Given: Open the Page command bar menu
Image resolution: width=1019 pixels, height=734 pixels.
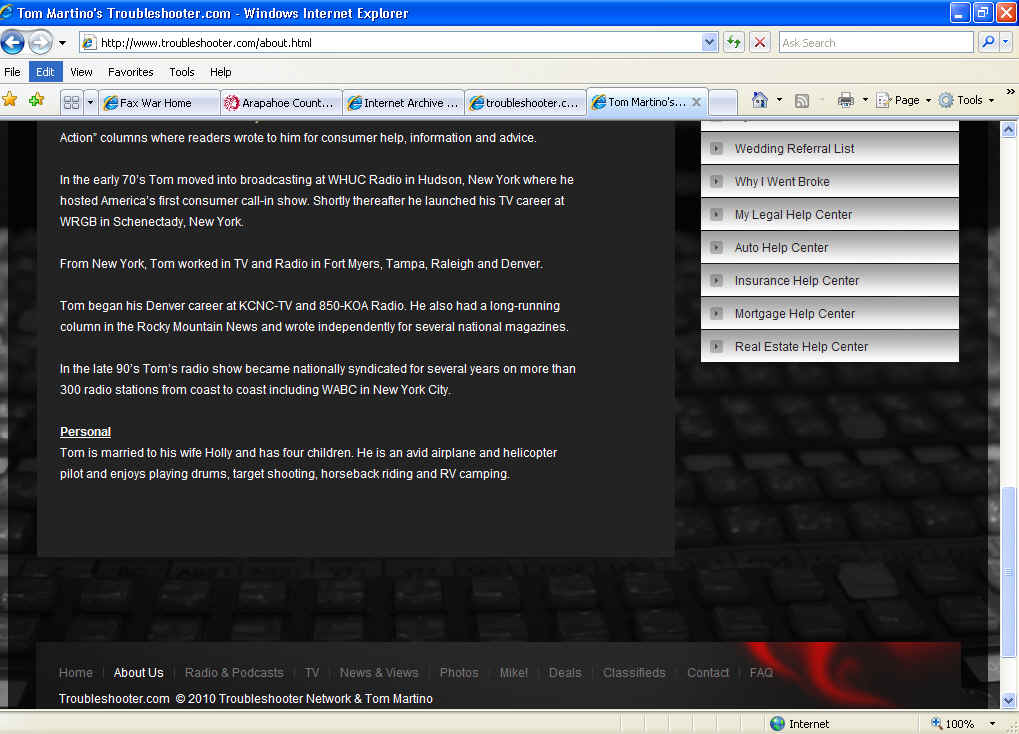Looking at the screenshot, I should (903, 100).
